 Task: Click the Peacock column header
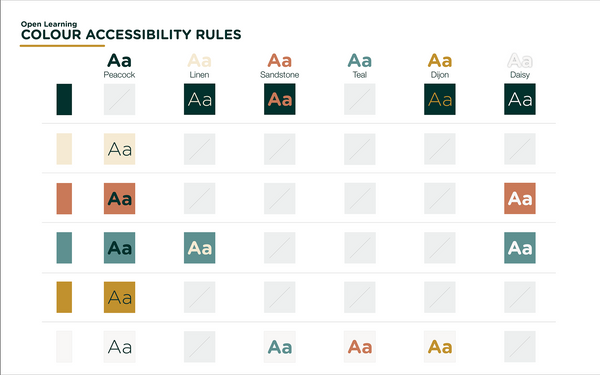(119, 66)
